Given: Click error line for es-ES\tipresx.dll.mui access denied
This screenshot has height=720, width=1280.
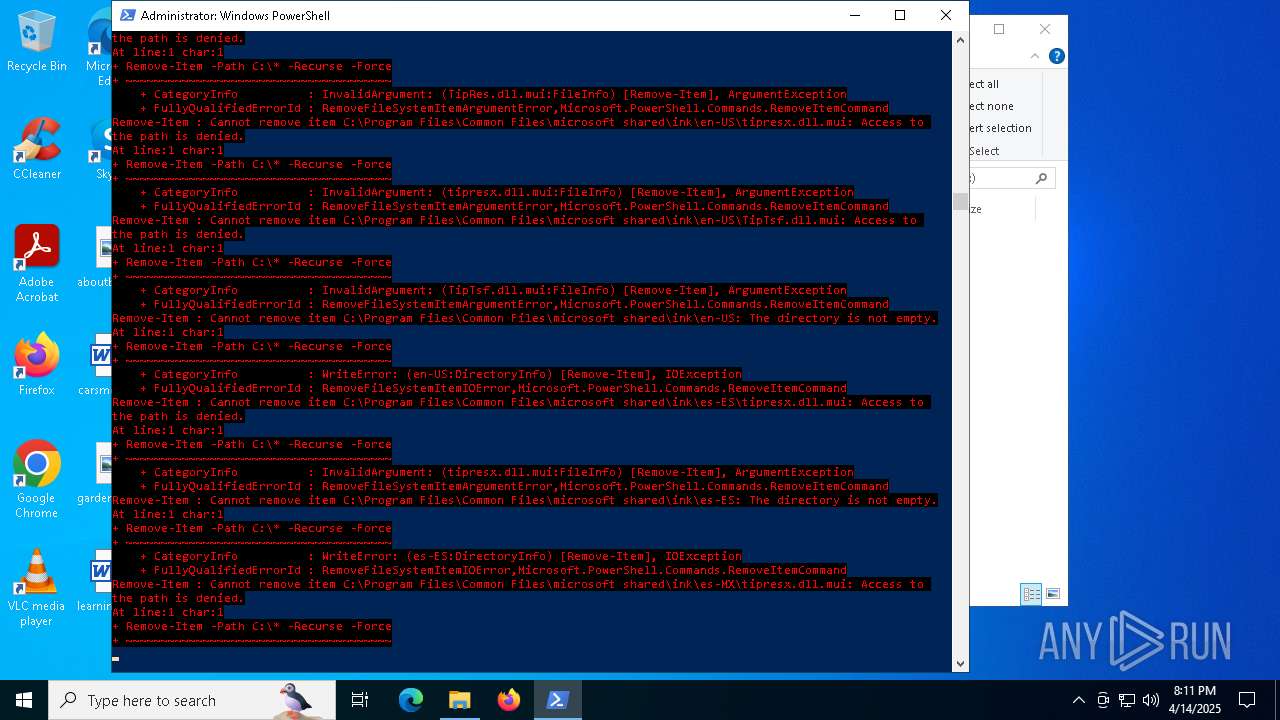Looking at the screenshot, I should coord(520,402).
